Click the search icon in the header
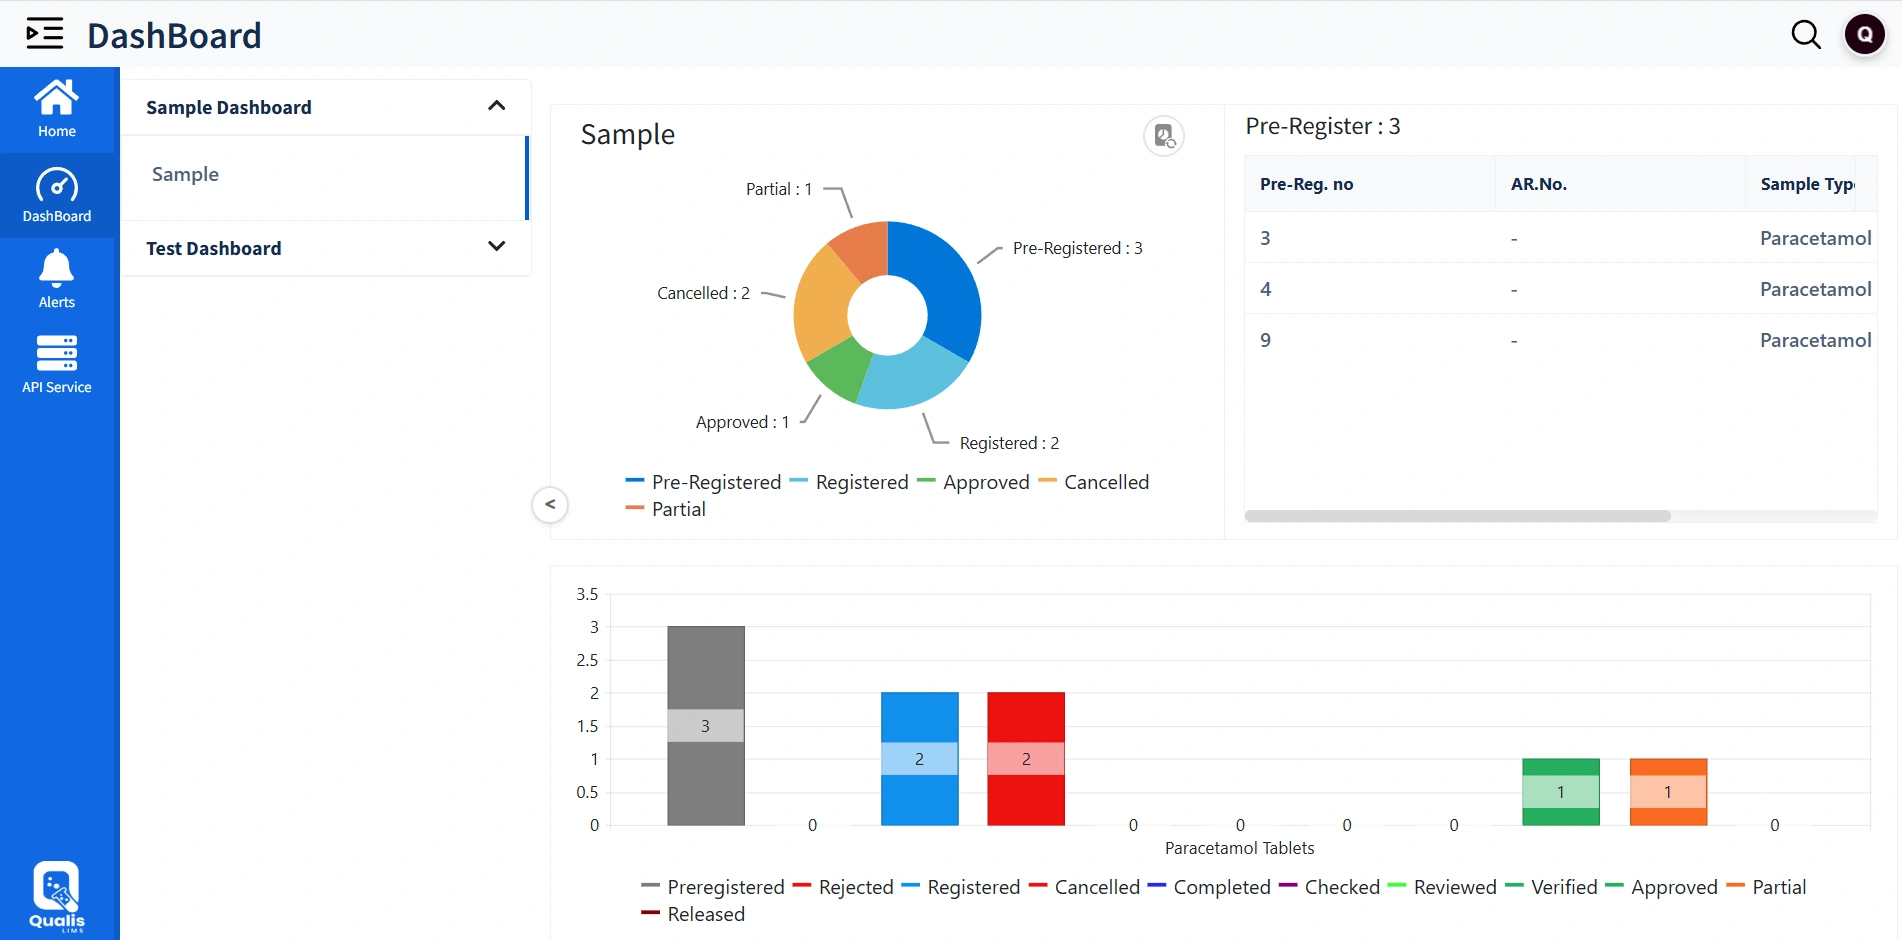Image resolution: width=1902 pixels, height=940 pixels. pos(1807,33)
